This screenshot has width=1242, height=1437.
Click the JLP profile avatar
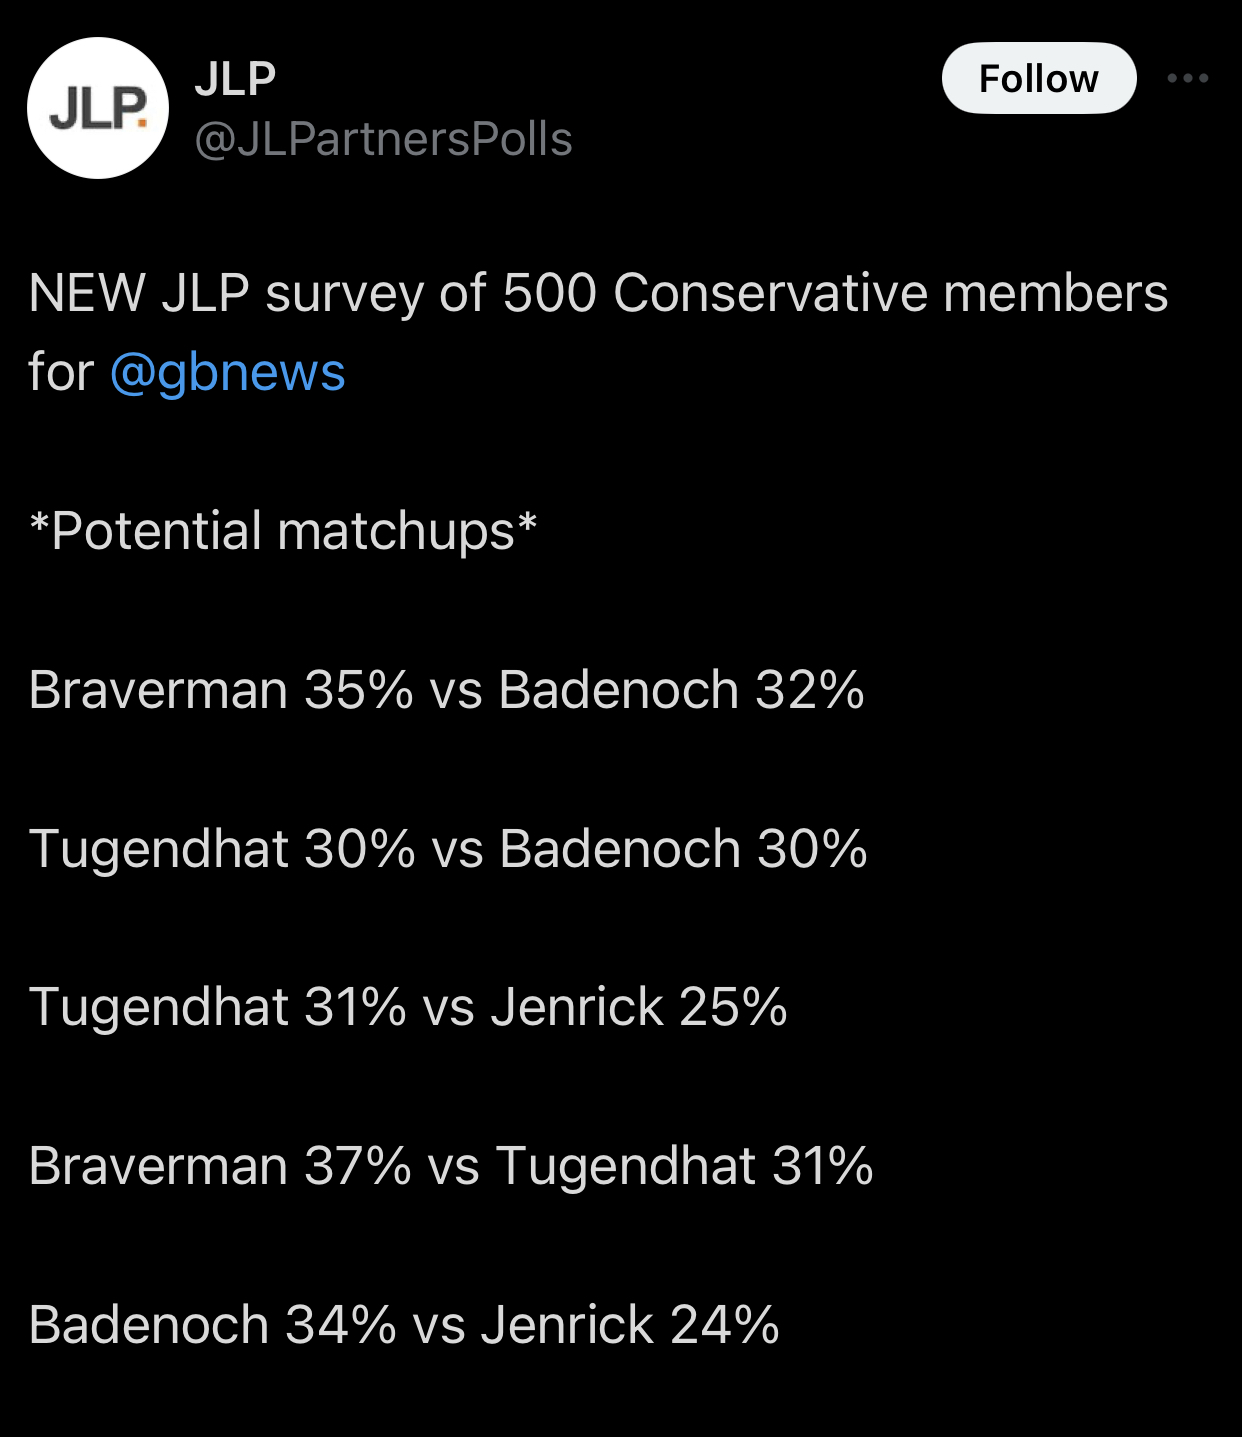(x=98, y=108)
